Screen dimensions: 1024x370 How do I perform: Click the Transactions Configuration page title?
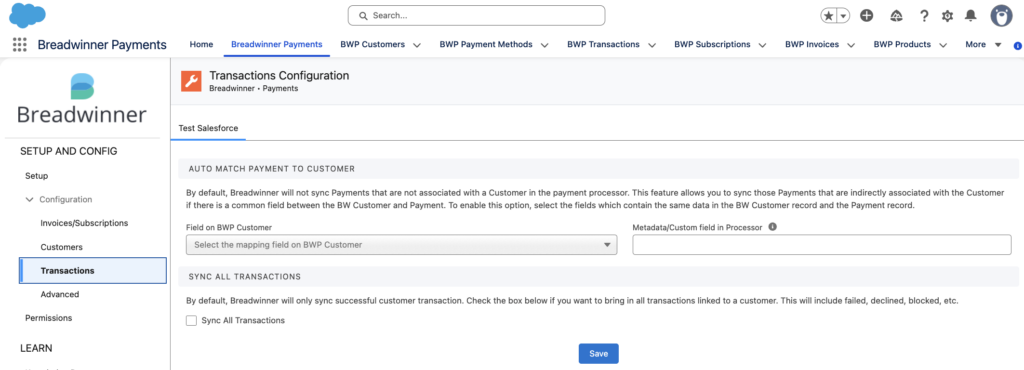280,76
